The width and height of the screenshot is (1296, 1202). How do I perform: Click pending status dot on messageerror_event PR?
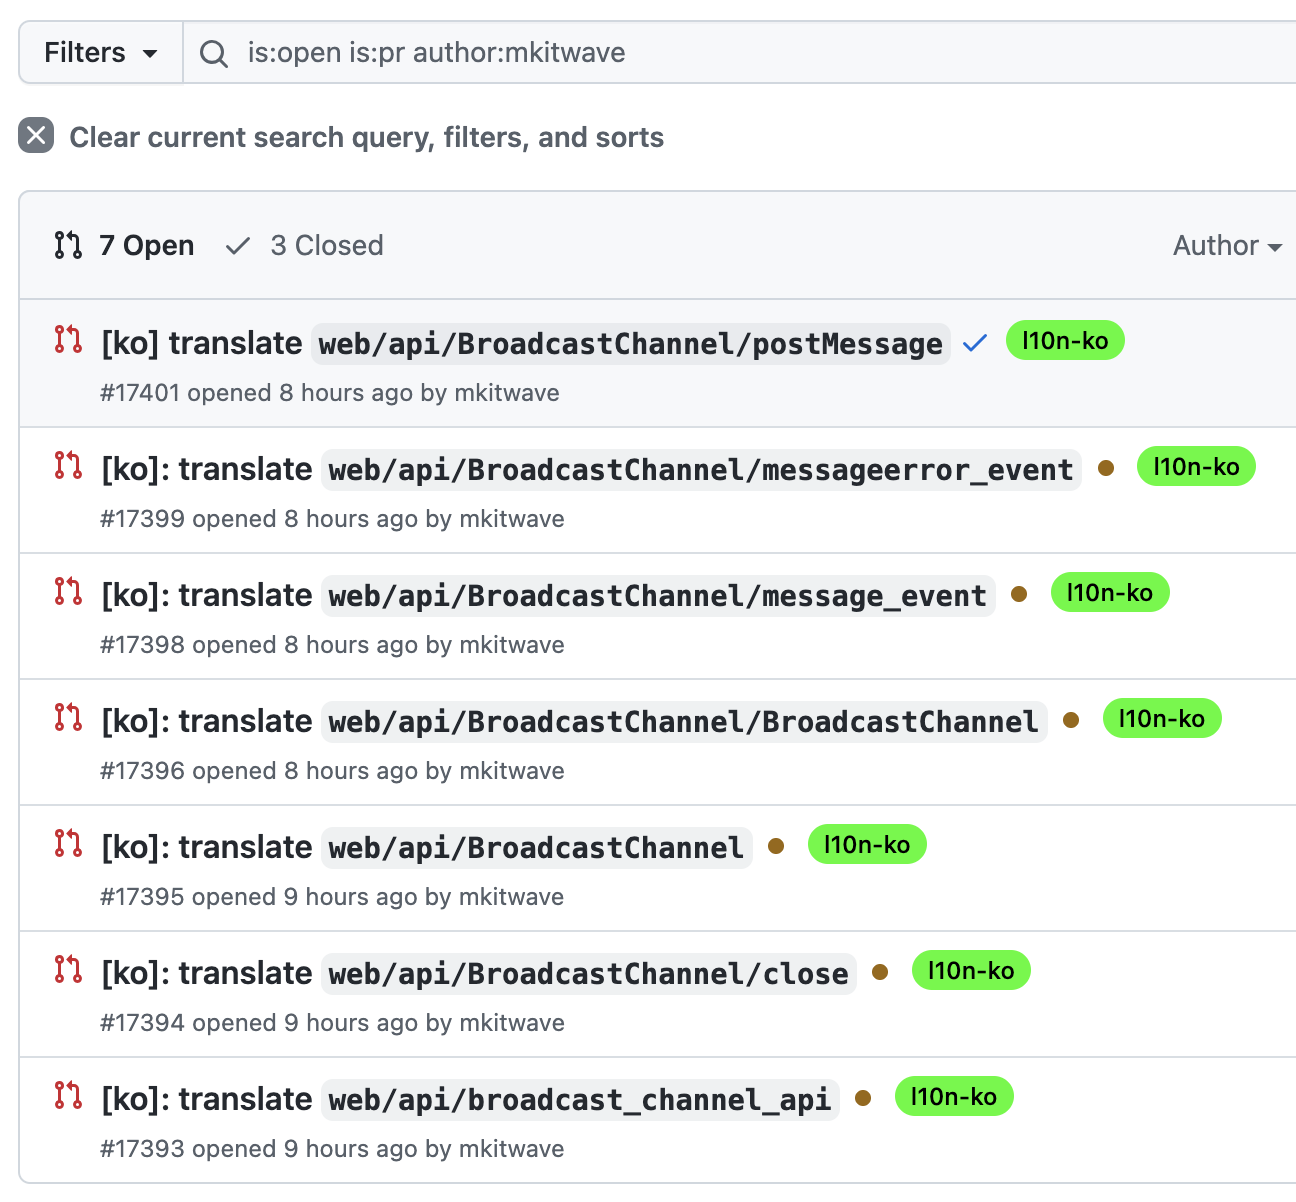tap(1106, 468)
